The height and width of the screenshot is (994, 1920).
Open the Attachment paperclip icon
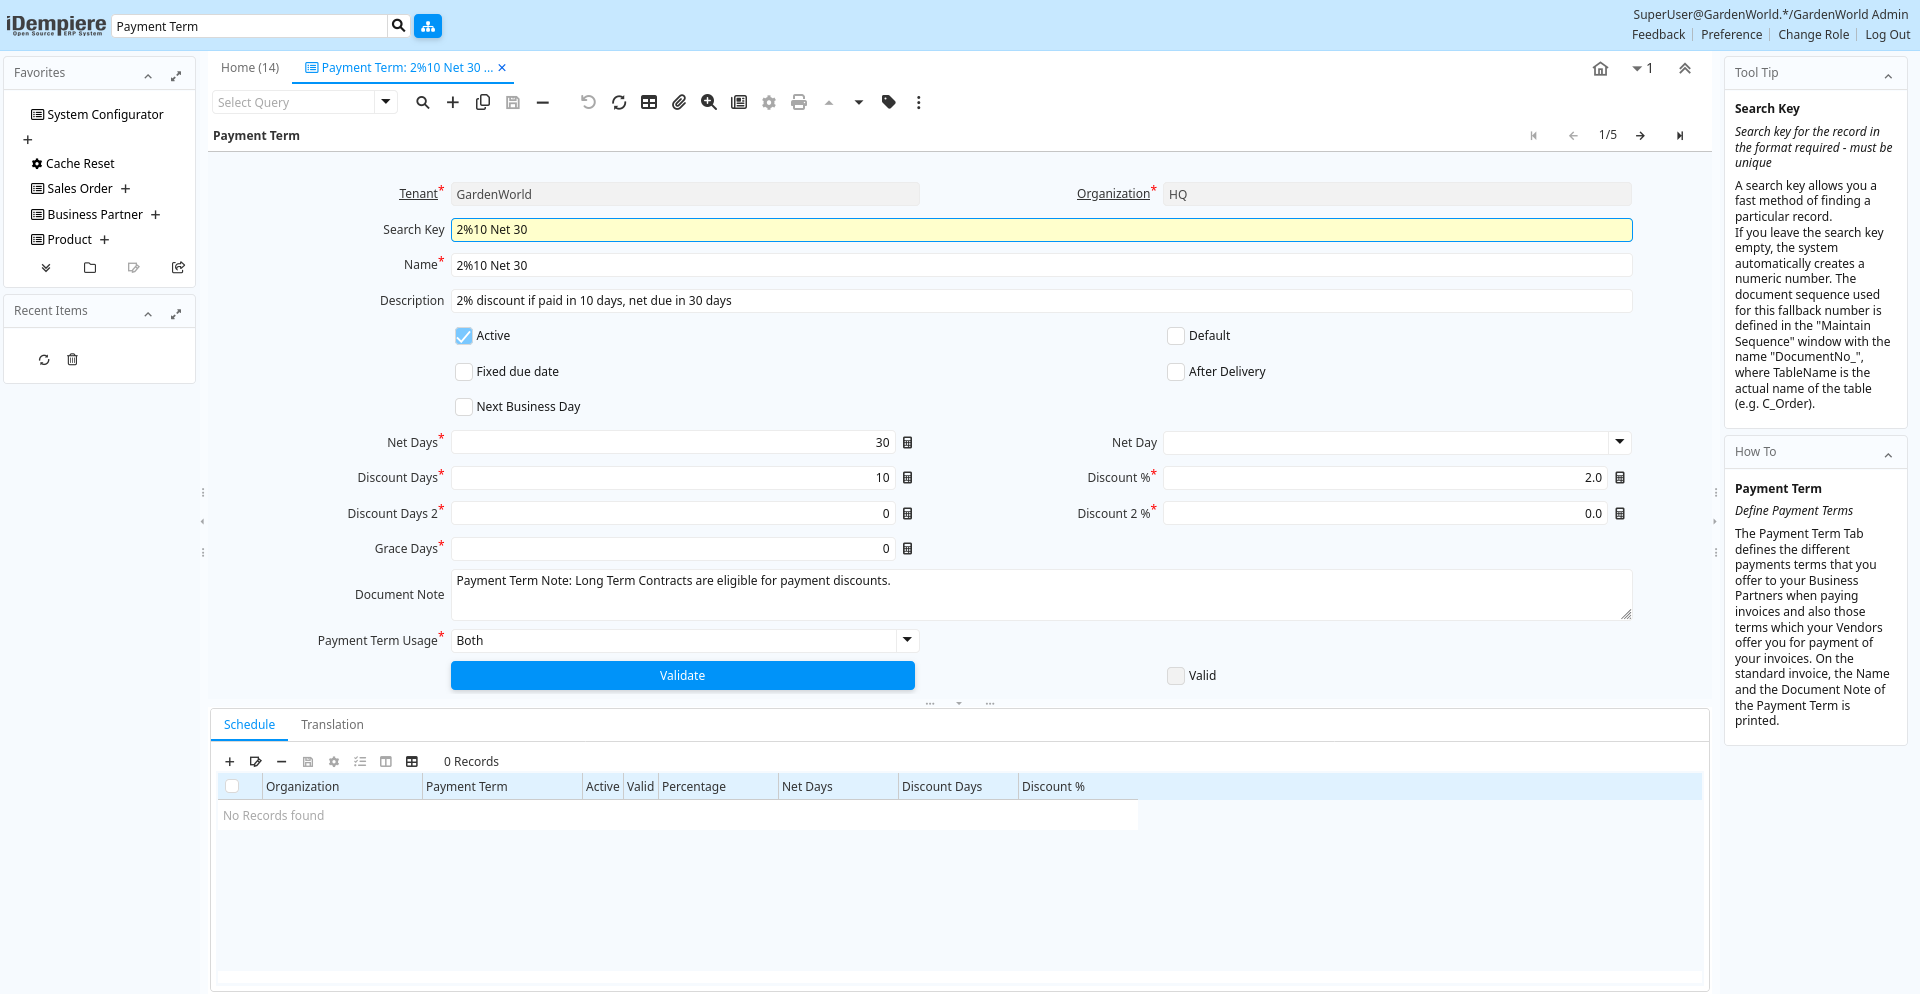[679, 102]
